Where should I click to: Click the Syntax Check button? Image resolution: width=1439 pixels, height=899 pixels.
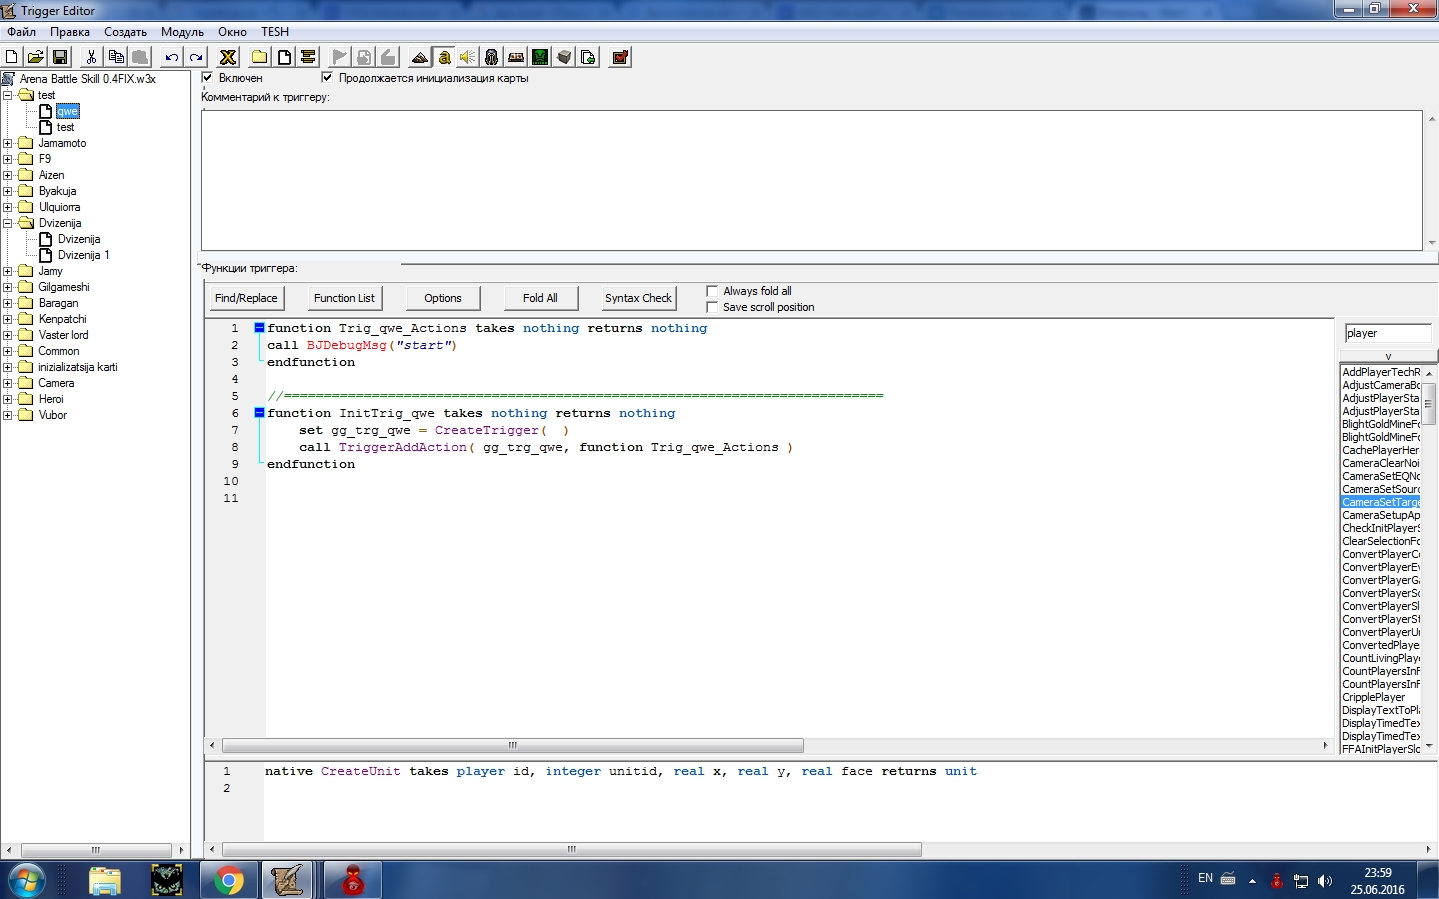[x=638, y=298]
